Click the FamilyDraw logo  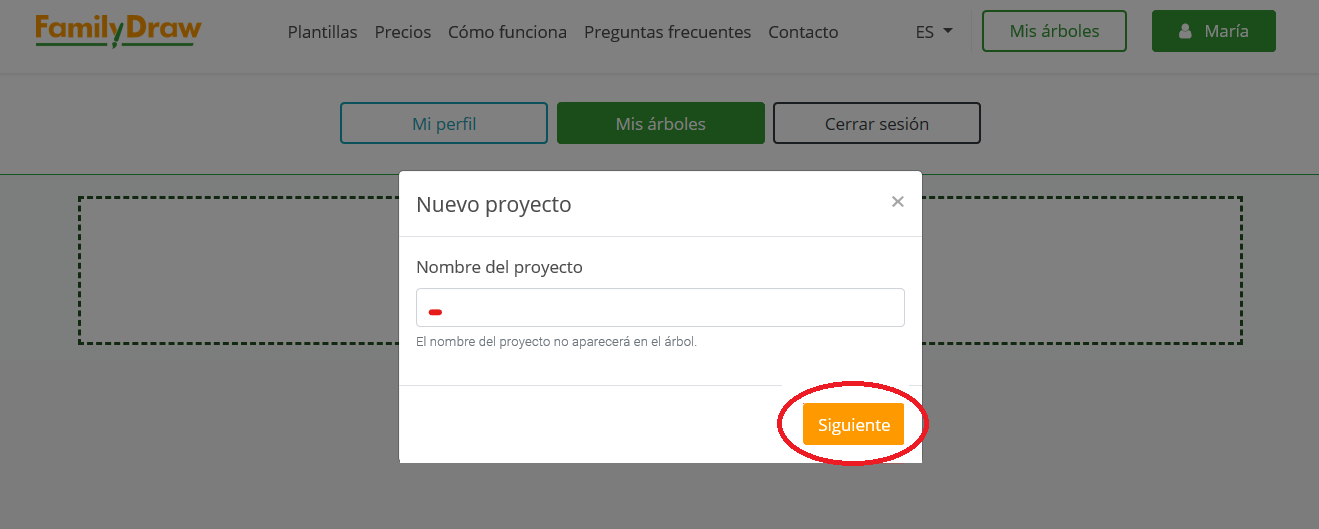pos(118,31)
